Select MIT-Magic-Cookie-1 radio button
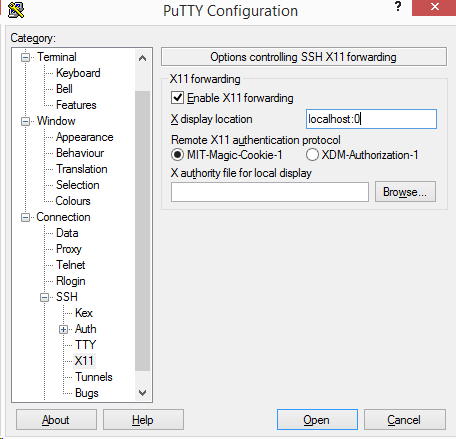 pyautogui.click(x=177, y=155)
